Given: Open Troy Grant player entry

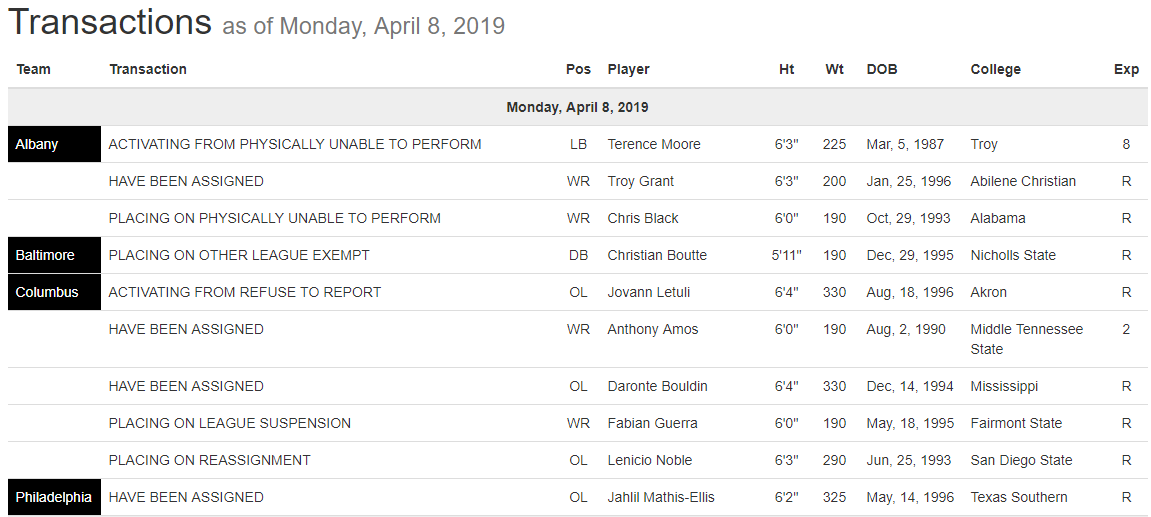Looking at the screenshot, I should point(641,181).
